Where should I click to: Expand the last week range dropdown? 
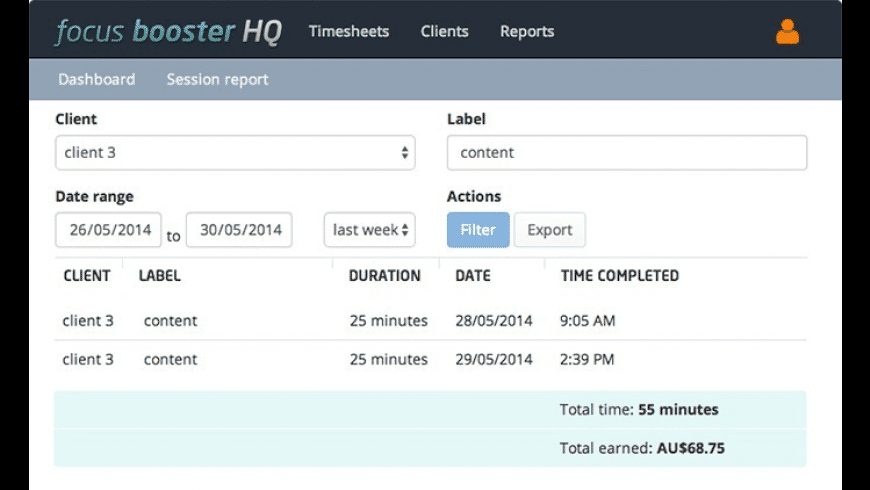tap(370, 230)
